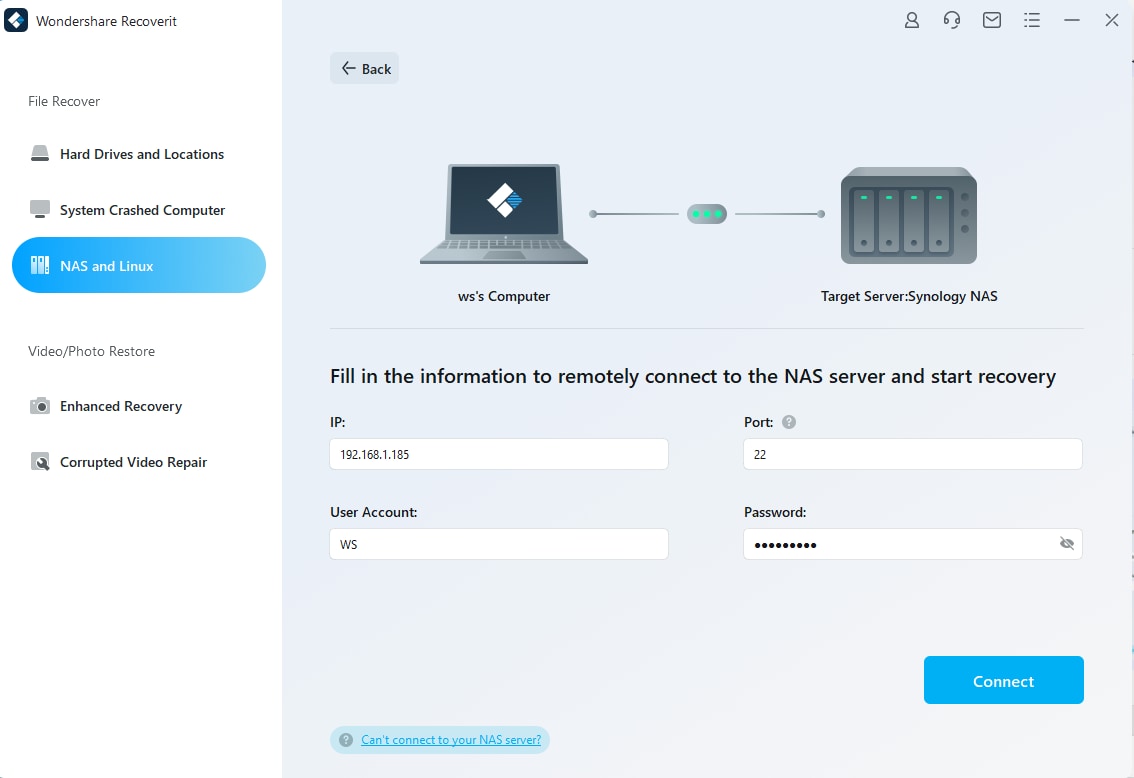The width and height of the screenshot is (1134, 778).
Task: Toggle password visibility eye icon
Action: [1067, 544]
